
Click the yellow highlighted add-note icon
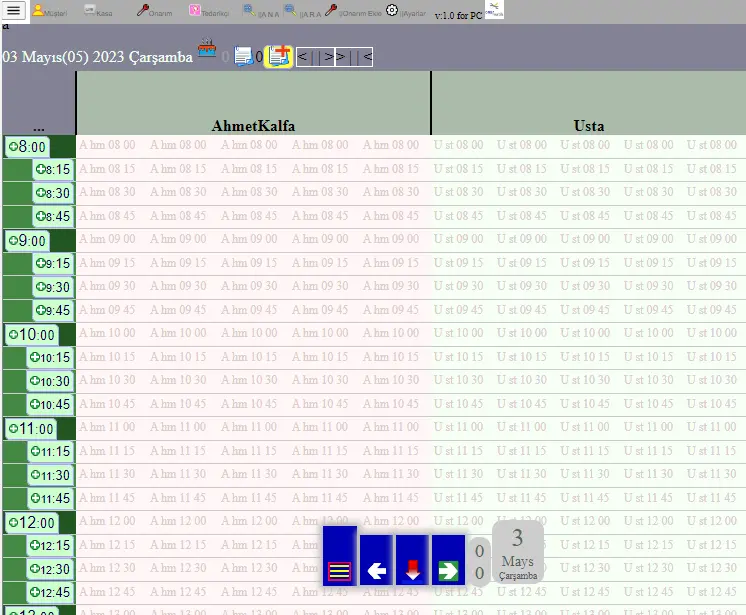point(279,56)
